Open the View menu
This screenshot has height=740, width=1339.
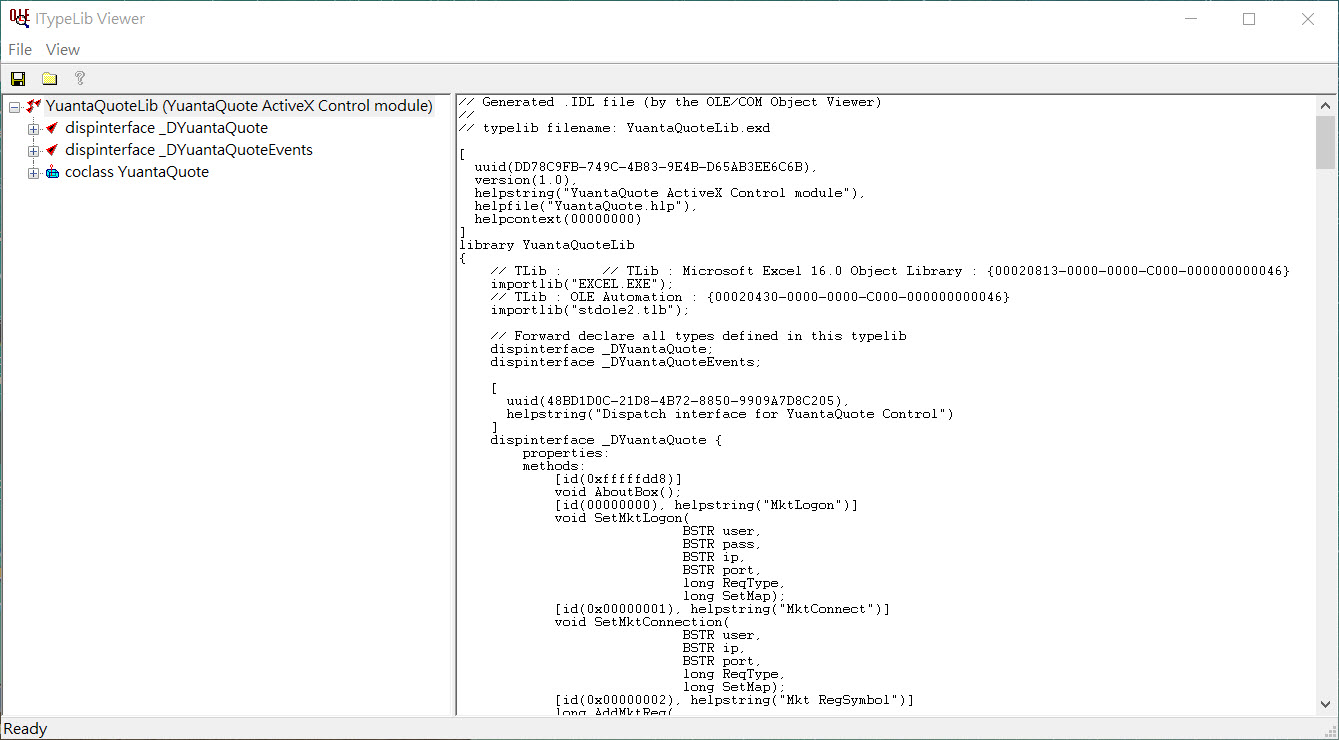click(63, 49)
